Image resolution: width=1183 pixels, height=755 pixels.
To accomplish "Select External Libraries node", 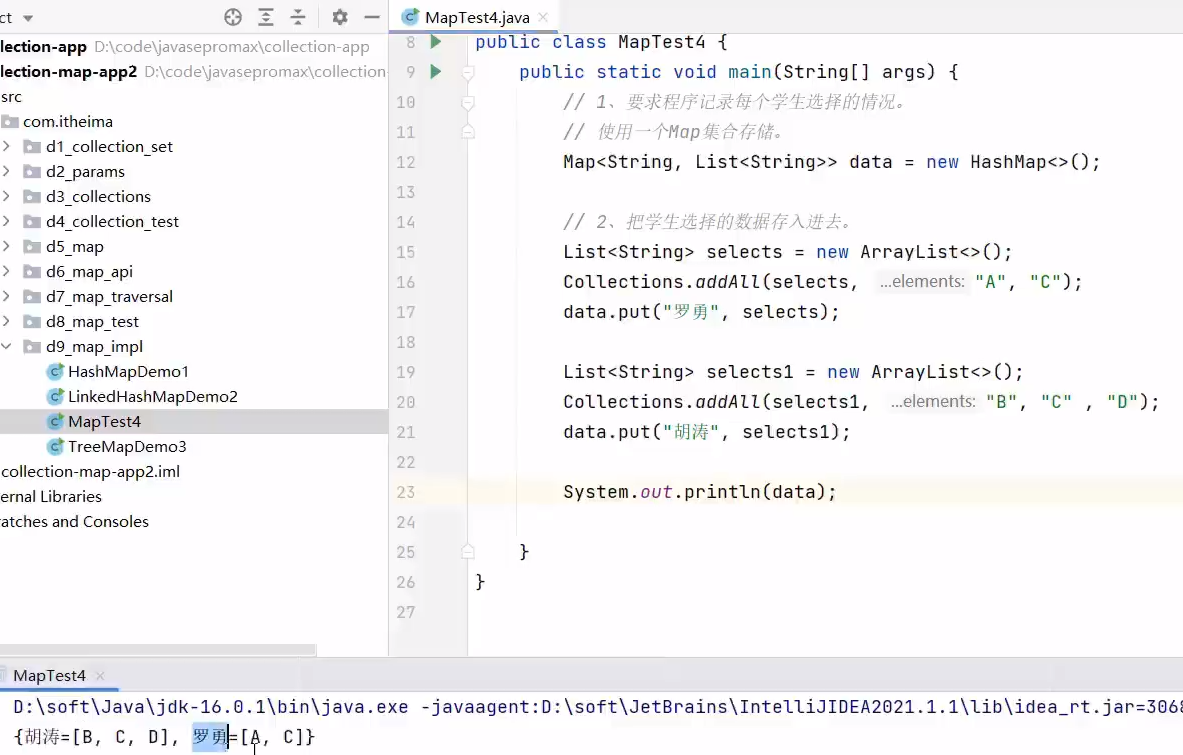I will 51,496.
